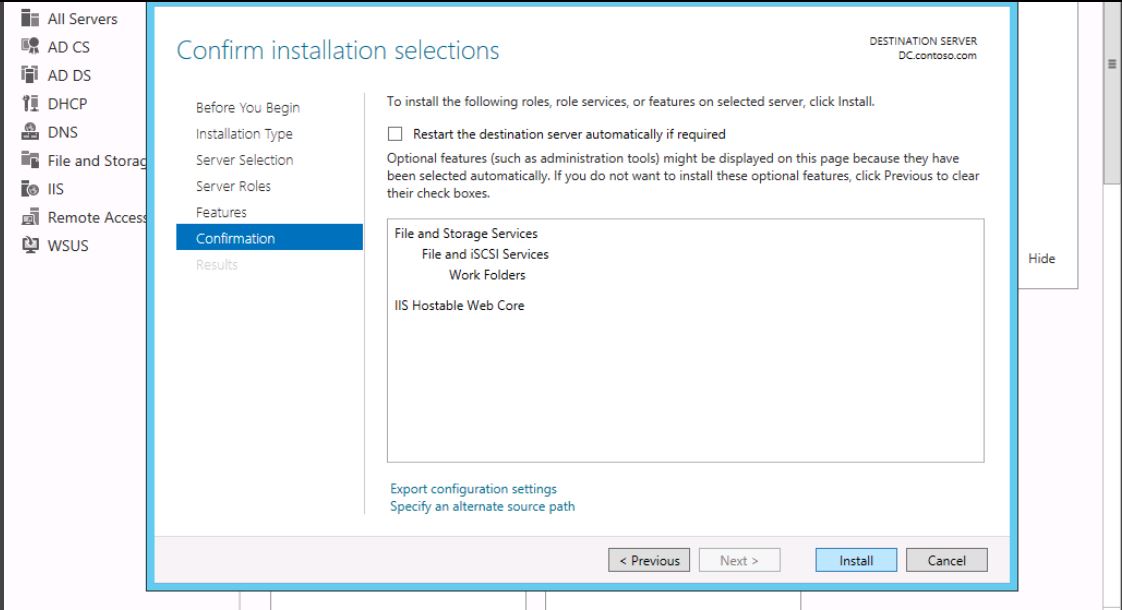The image size is (1122, 610).
Task: Click the IIS icon in sidebar
Action: click(x=29, y=188)
